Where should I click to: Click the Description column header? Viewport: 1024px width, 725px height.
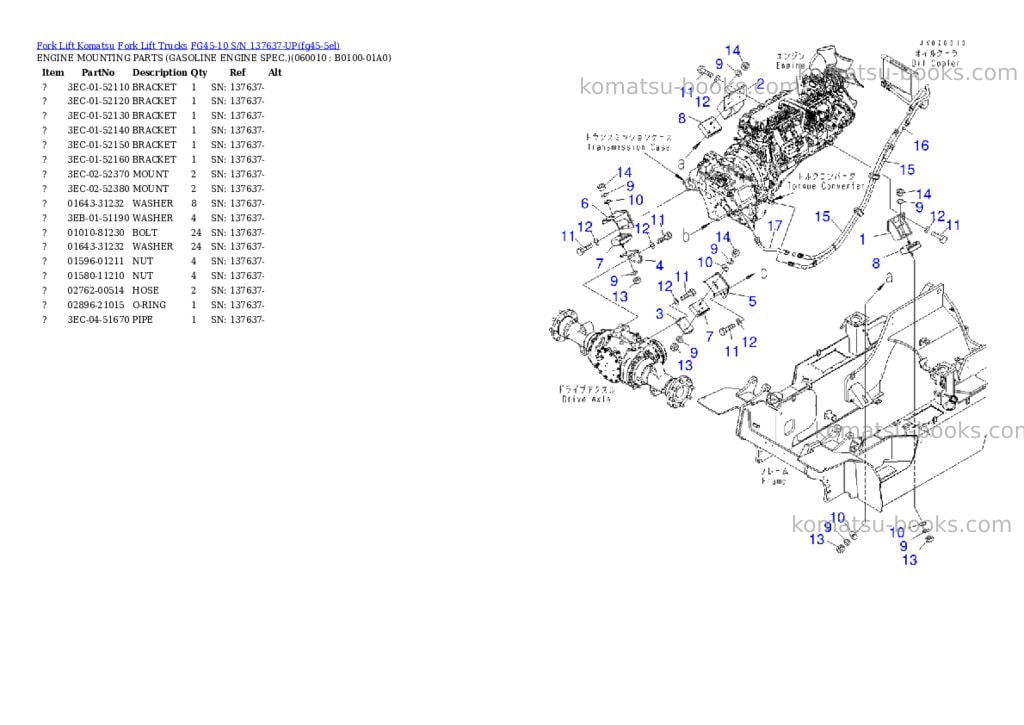tap(159, 72)
